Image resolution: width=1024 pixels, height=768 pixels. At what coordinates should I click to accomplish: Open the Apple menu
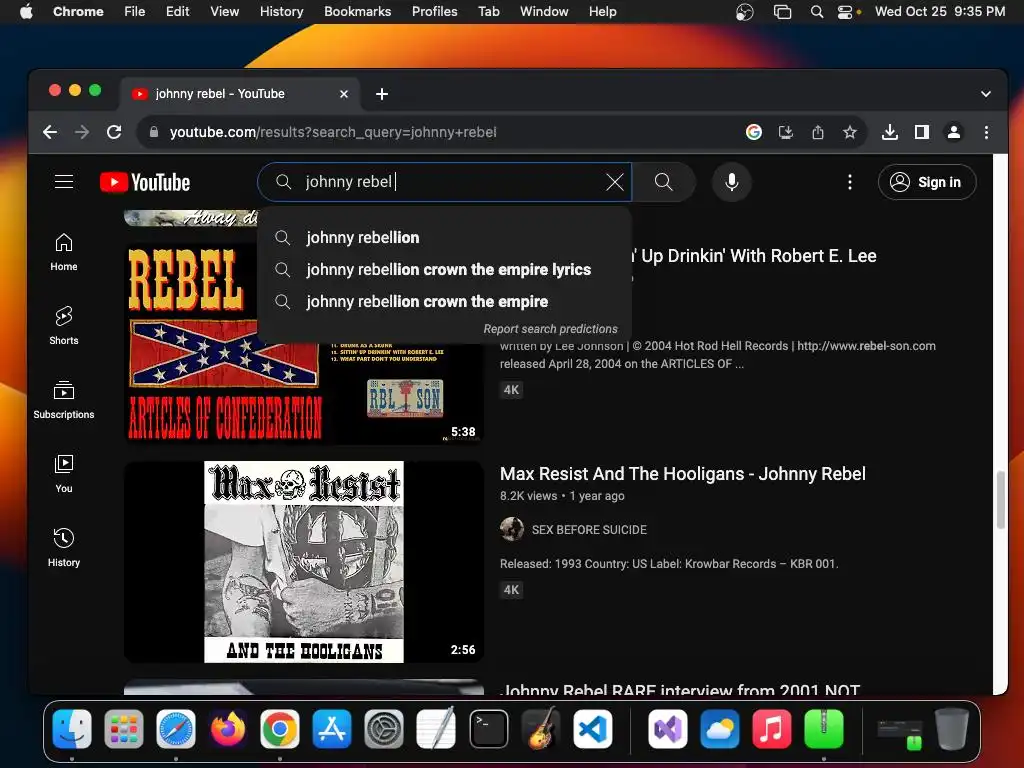tap(26, 11)
